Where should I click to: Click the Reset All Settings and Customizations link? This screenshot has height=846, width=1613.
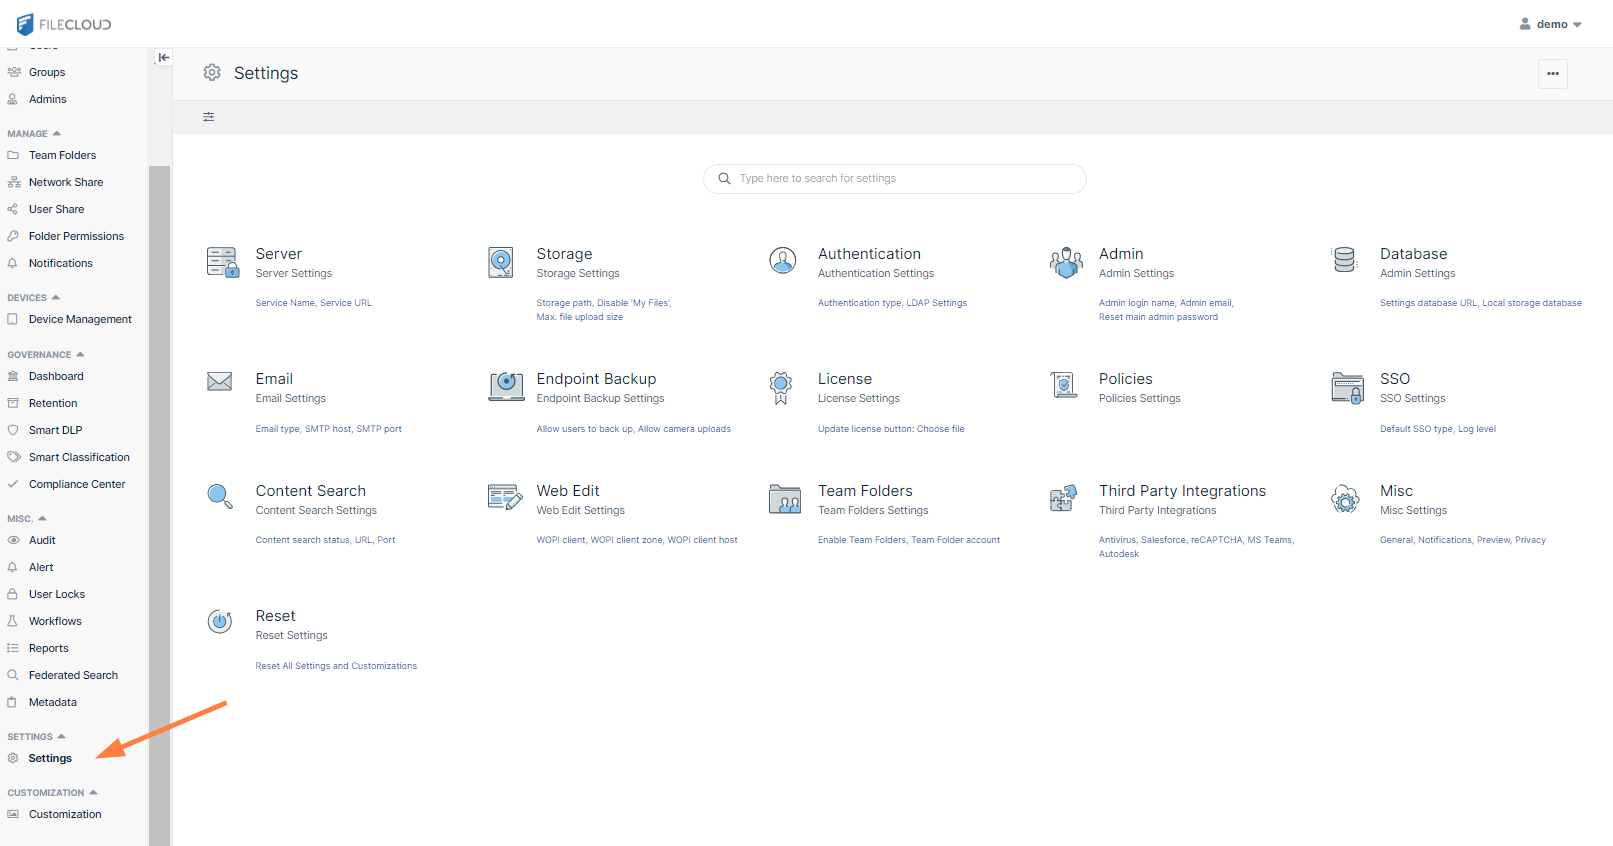(x=336, y=666)
